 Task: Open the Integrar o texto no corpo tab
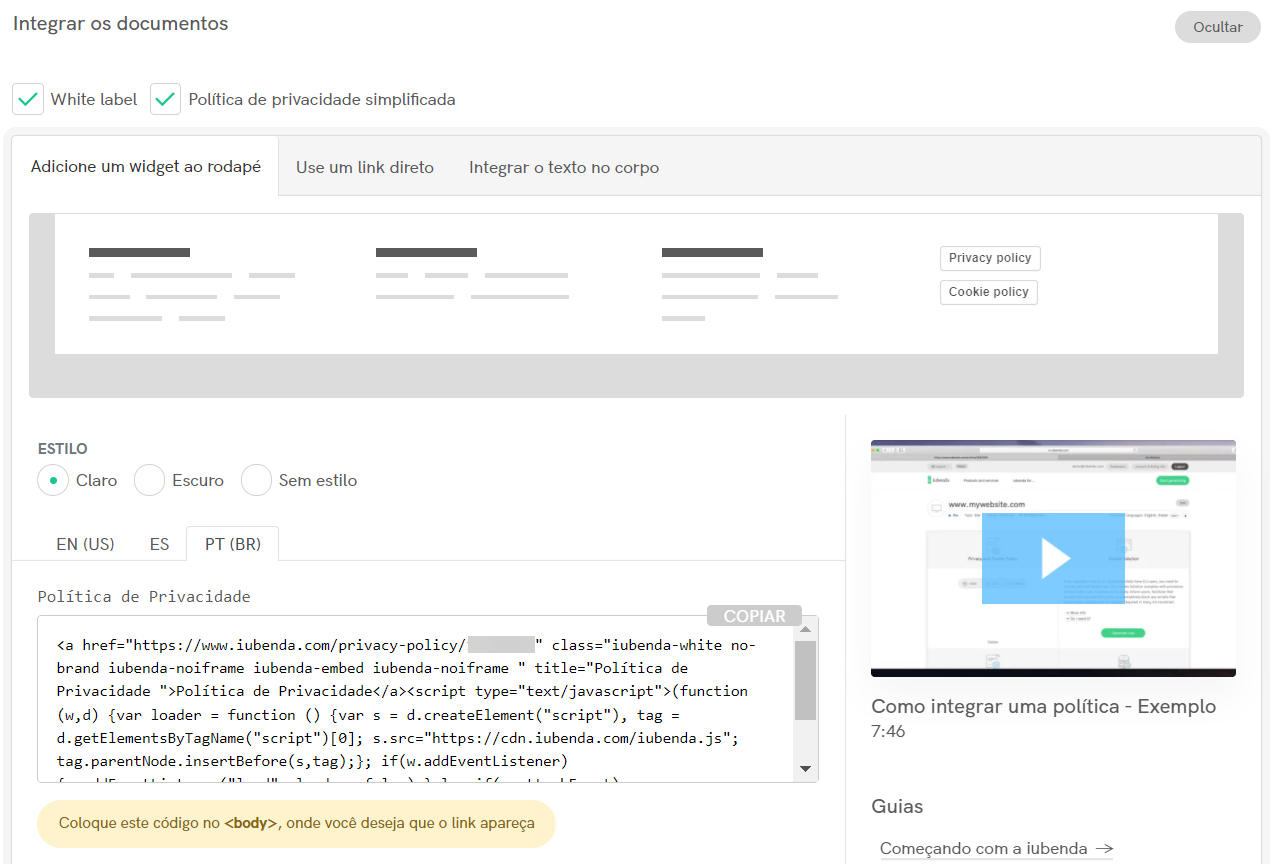tap(563, 167)
